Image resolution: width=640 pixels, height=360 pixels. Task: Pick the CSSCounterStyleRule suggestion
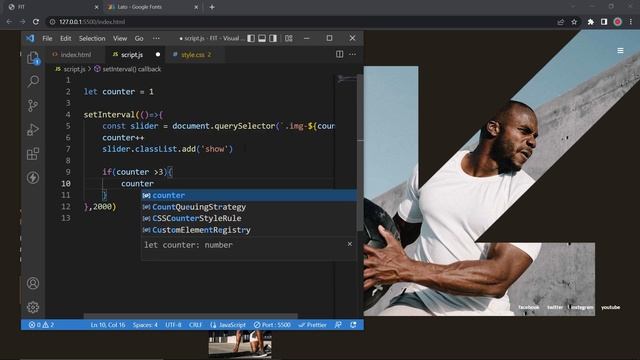coord(249,218)
